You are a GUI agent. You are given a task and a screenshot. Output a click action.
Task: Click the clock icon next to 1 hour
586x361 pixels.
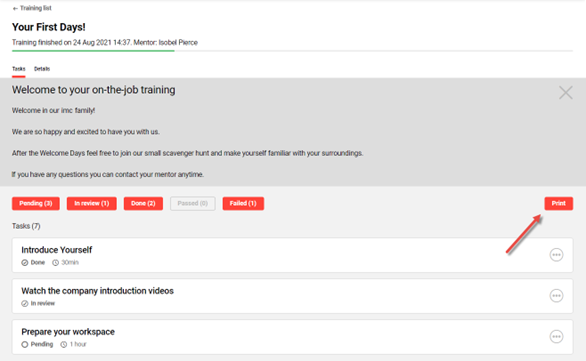tap(64, 344)
